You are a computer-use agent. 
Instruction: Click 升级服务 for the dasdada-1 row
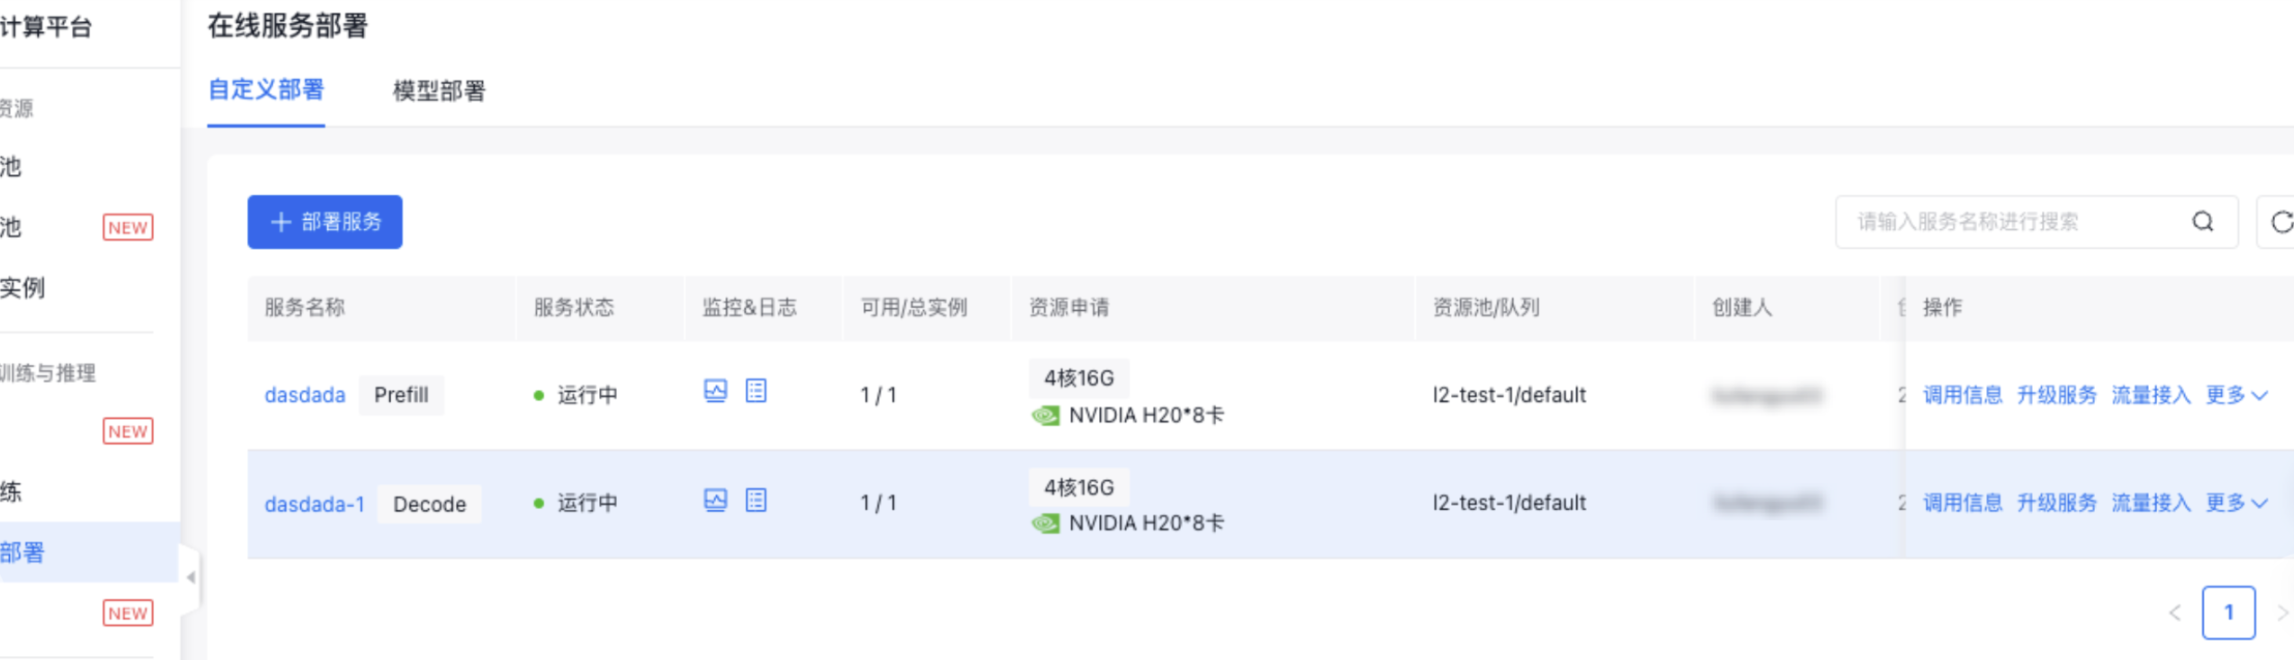pos(2056,503)
